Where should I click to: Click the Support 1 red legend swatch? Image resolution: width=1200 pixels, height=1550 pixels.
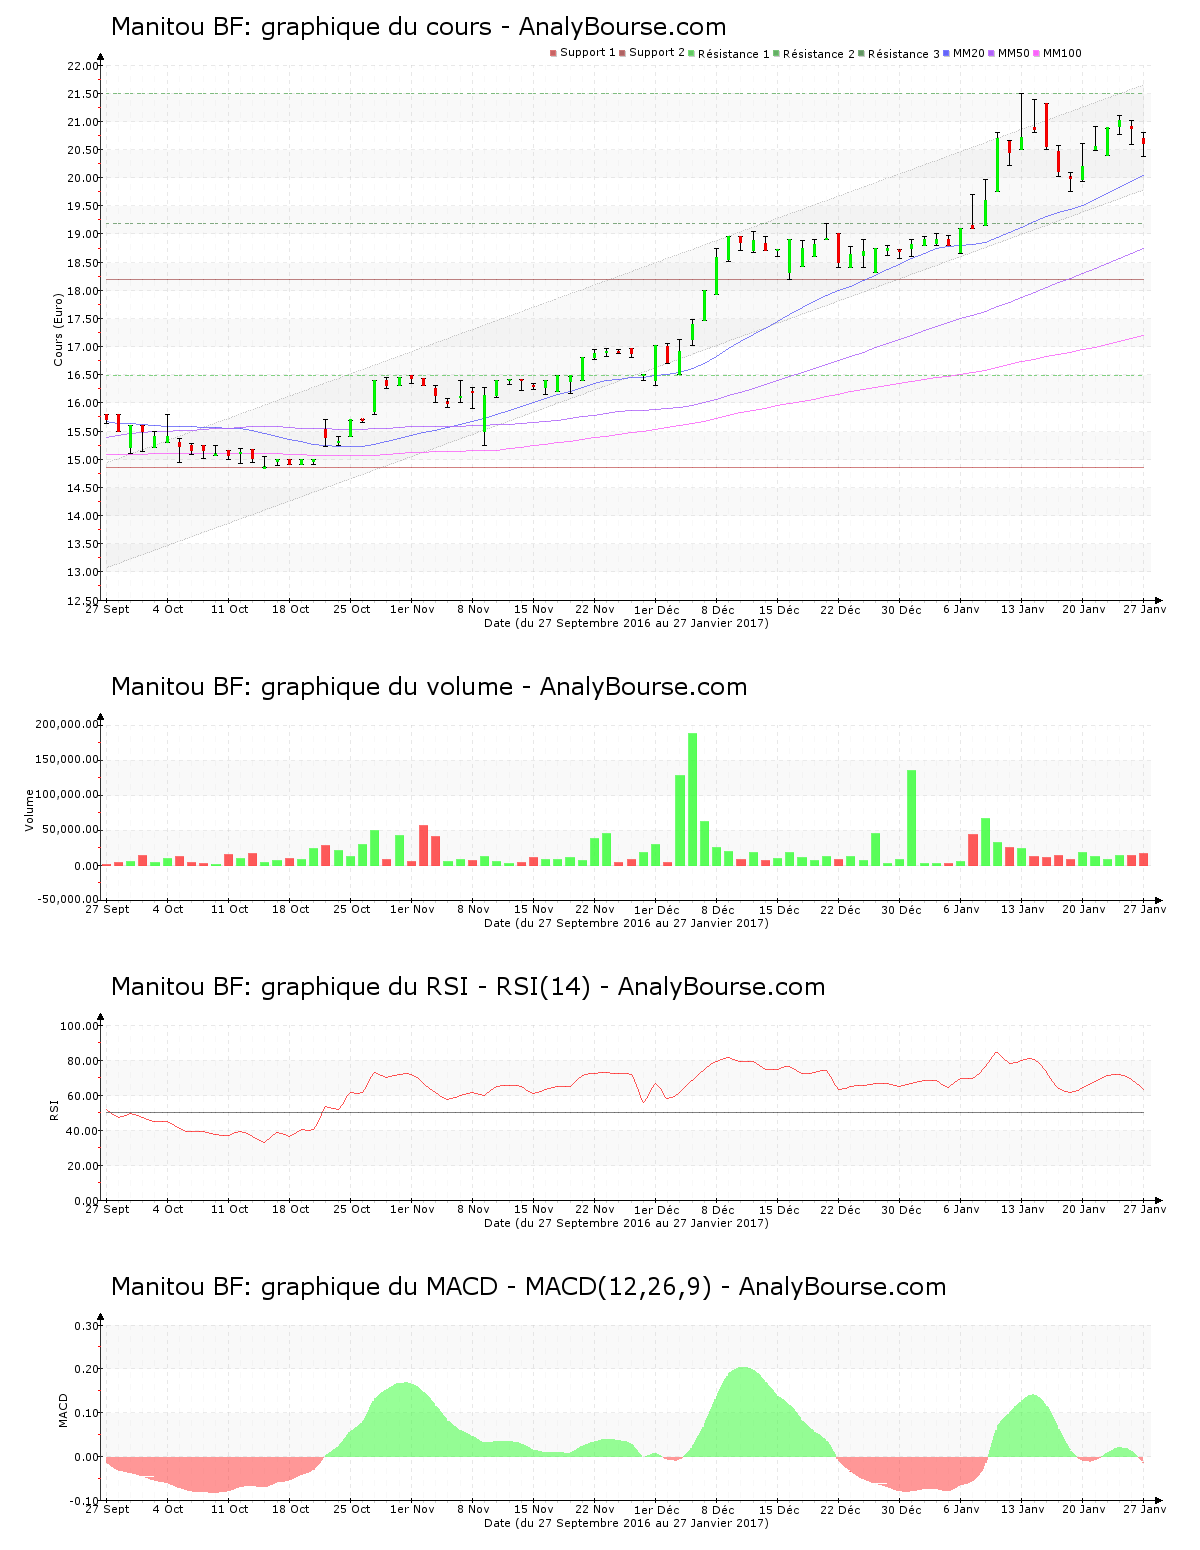tap(553, 53)
